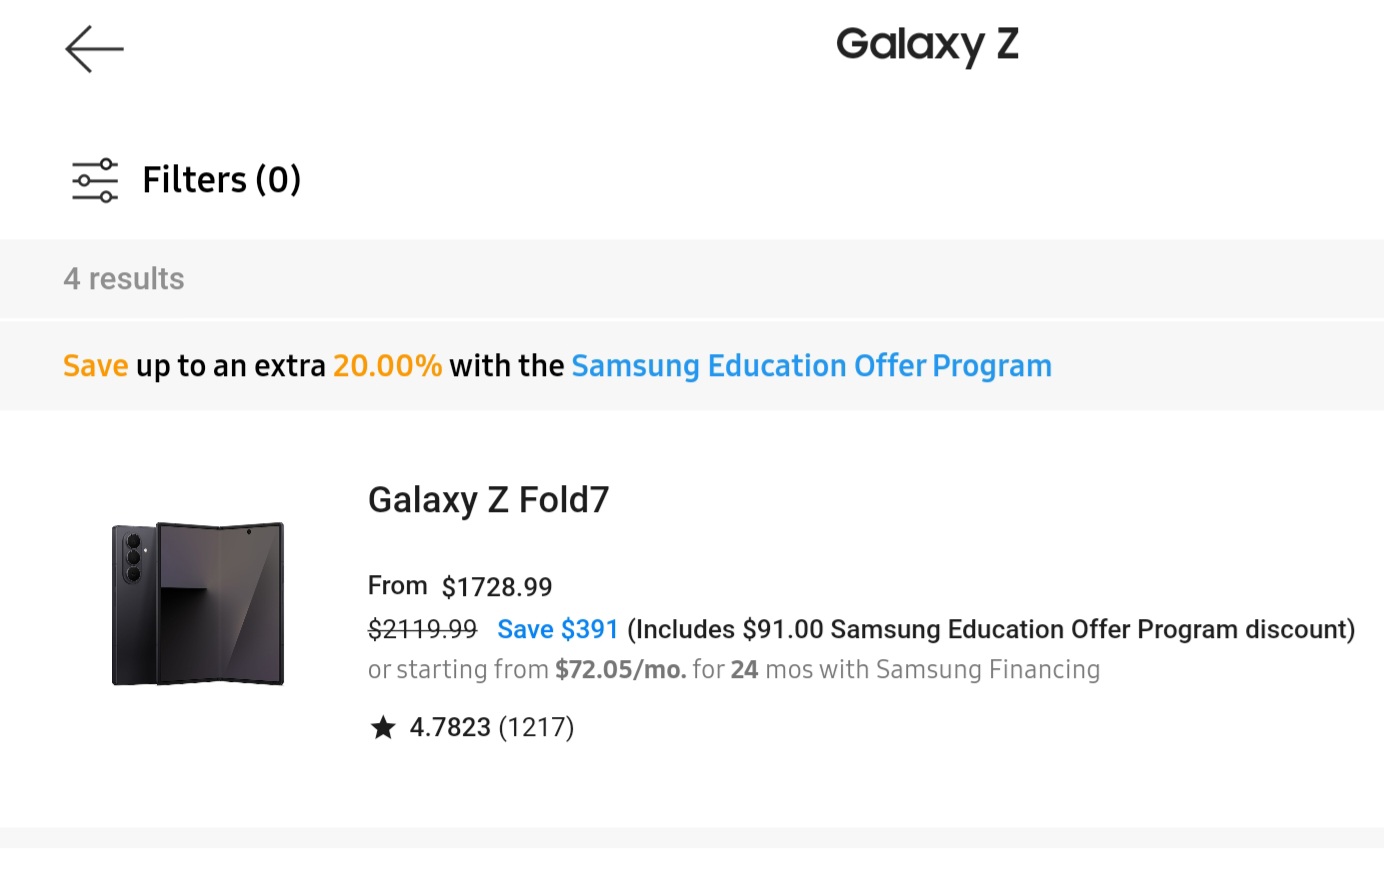1384x891 pixels.
Task: Open the Samsung Education Offer Program link
Action: [811, 365]
